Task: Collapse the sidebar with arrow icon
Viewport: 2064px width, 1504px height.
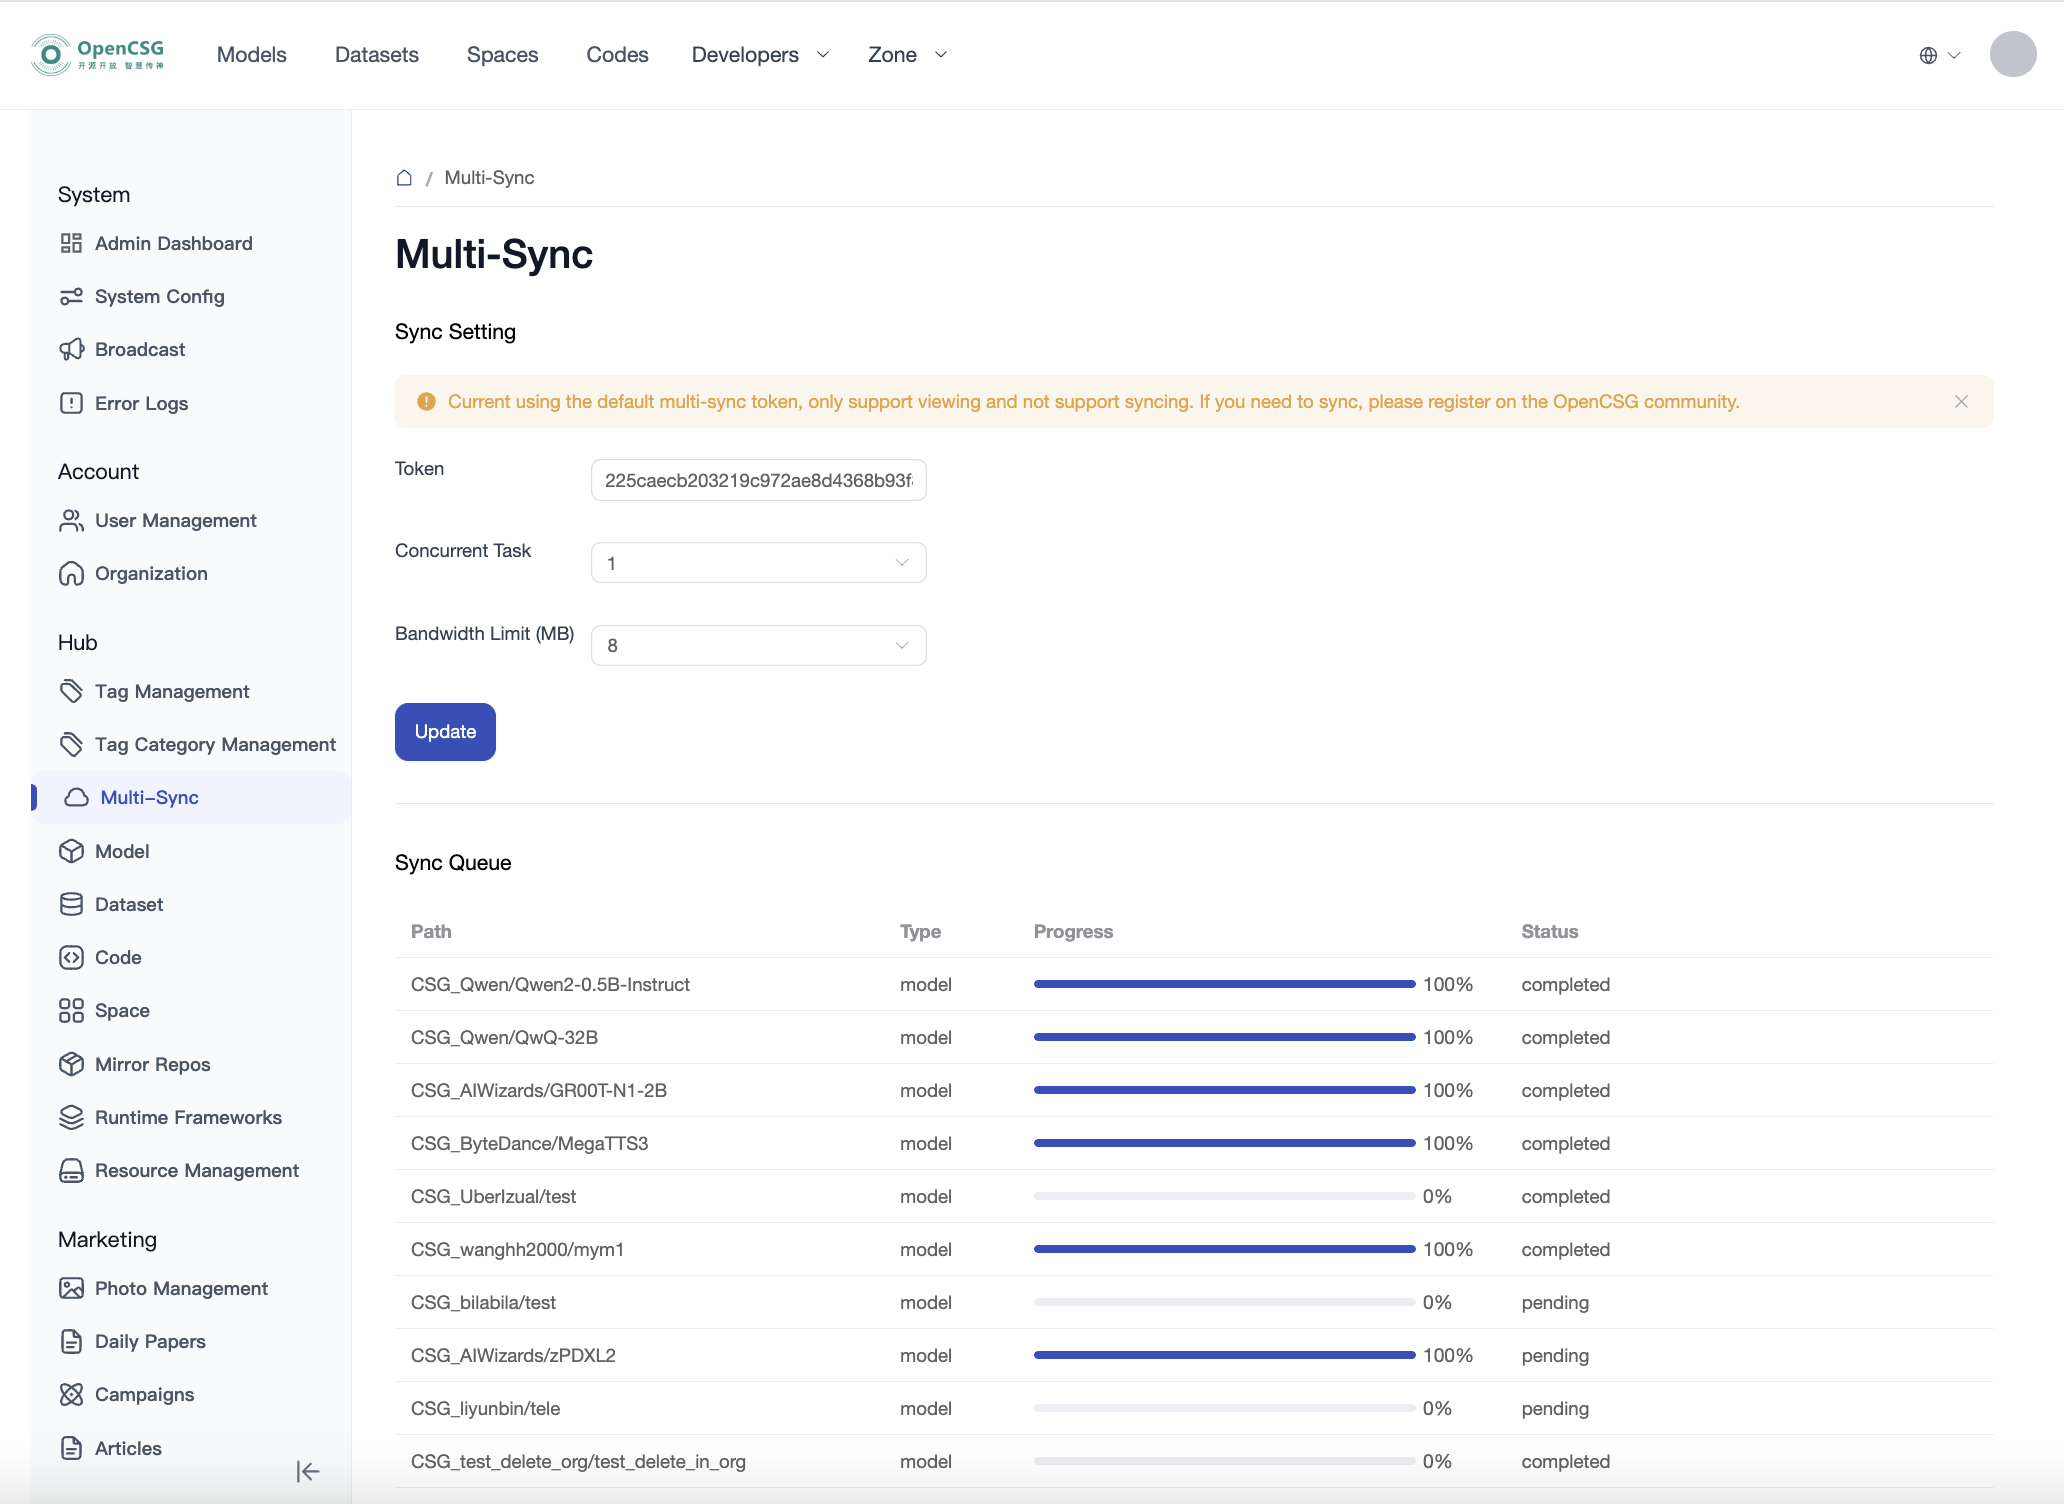Action: tap(308, 1471)
